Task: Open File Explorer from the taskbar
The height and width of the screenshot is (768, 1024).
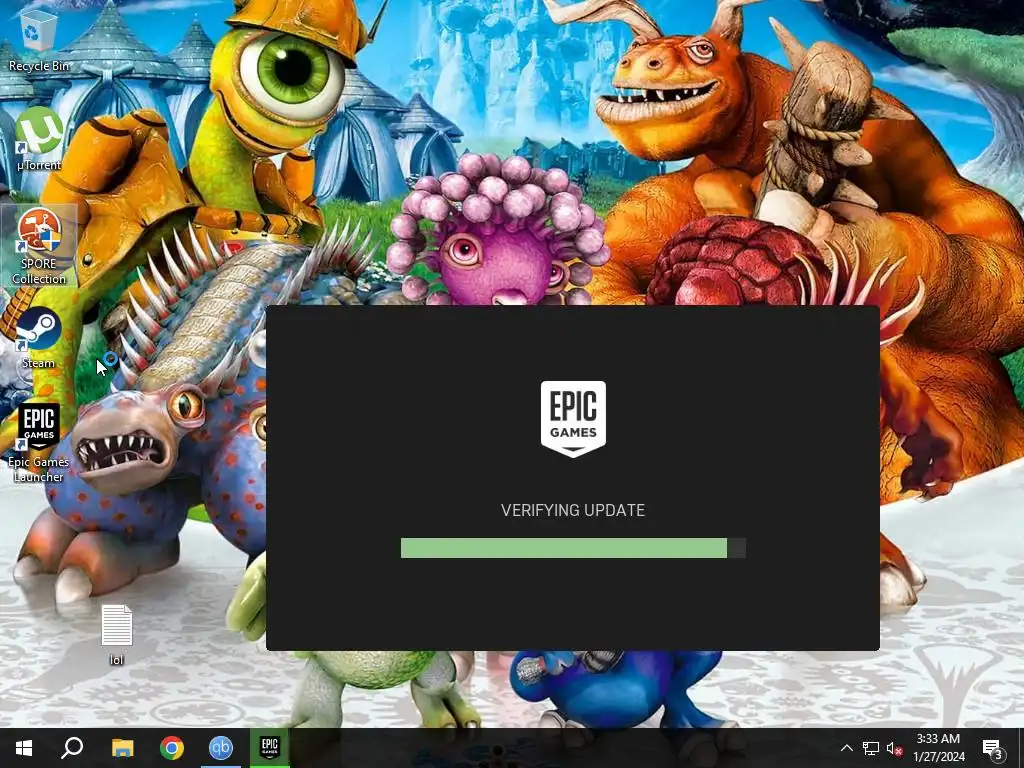Action: coord(122,748)
